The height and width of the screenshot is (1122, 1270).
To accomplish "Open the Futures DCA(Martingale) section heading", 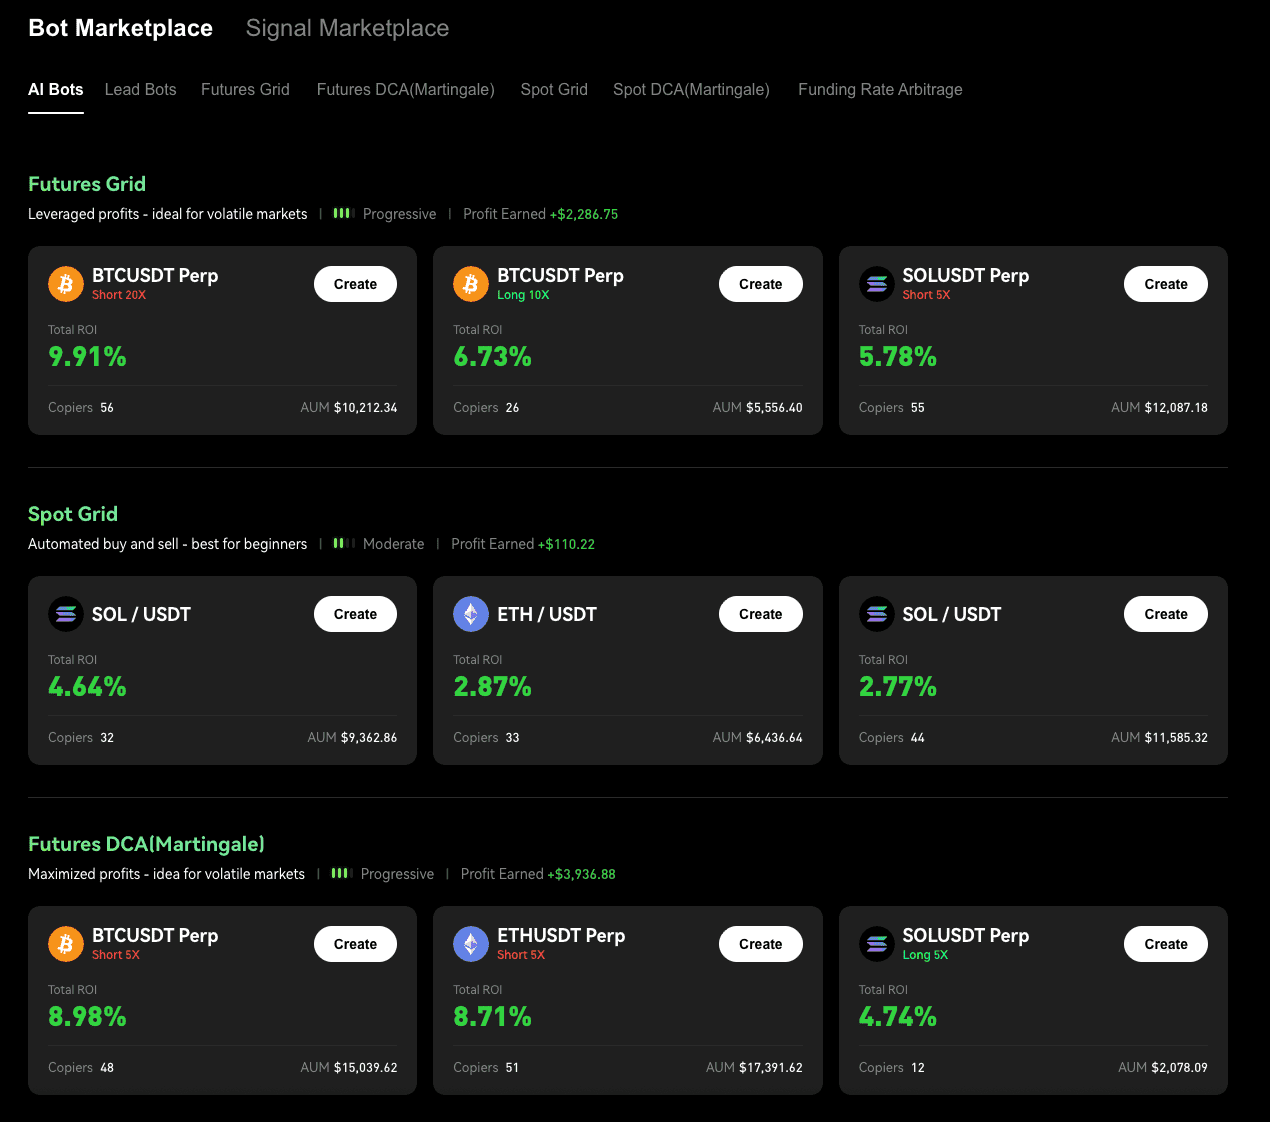I will pyautogui.click(x=146, y=844).
